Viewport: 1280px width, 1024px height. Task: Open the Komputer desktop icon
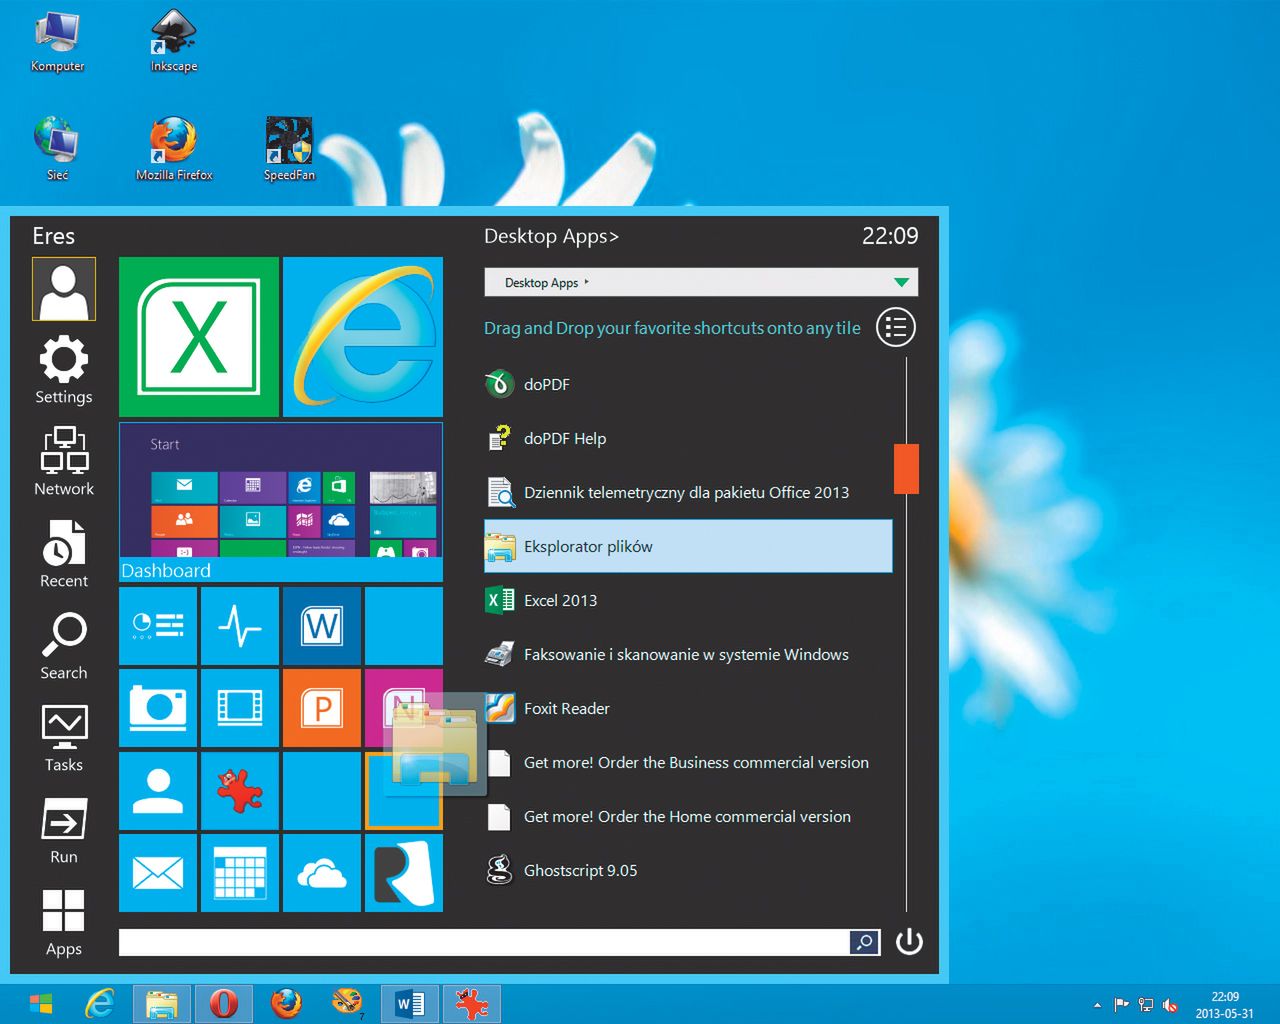point(57,42)
